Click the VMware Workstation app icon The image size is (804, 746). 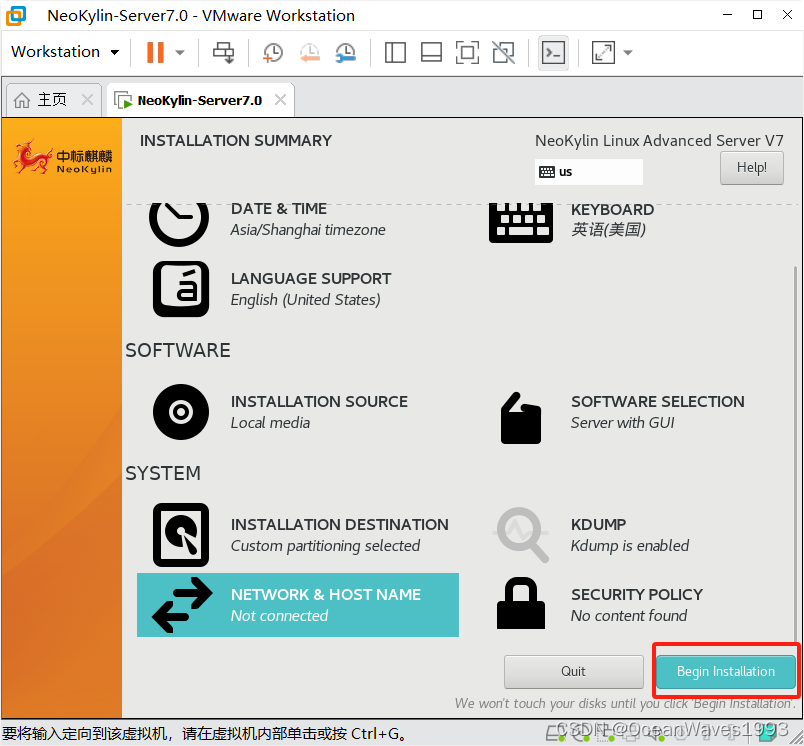pyautogui.click(x=16, y=15)
